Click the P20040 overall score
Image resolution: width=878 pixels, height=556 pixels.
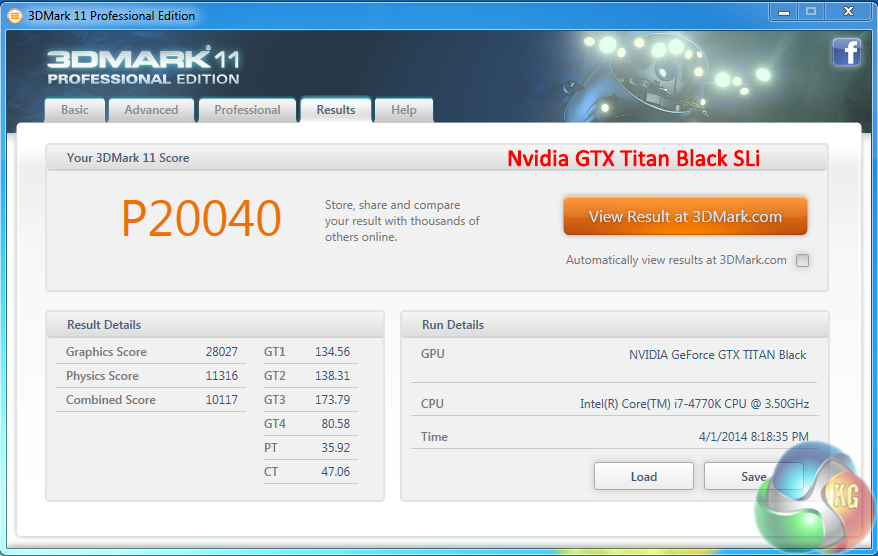tap(201, 219)
